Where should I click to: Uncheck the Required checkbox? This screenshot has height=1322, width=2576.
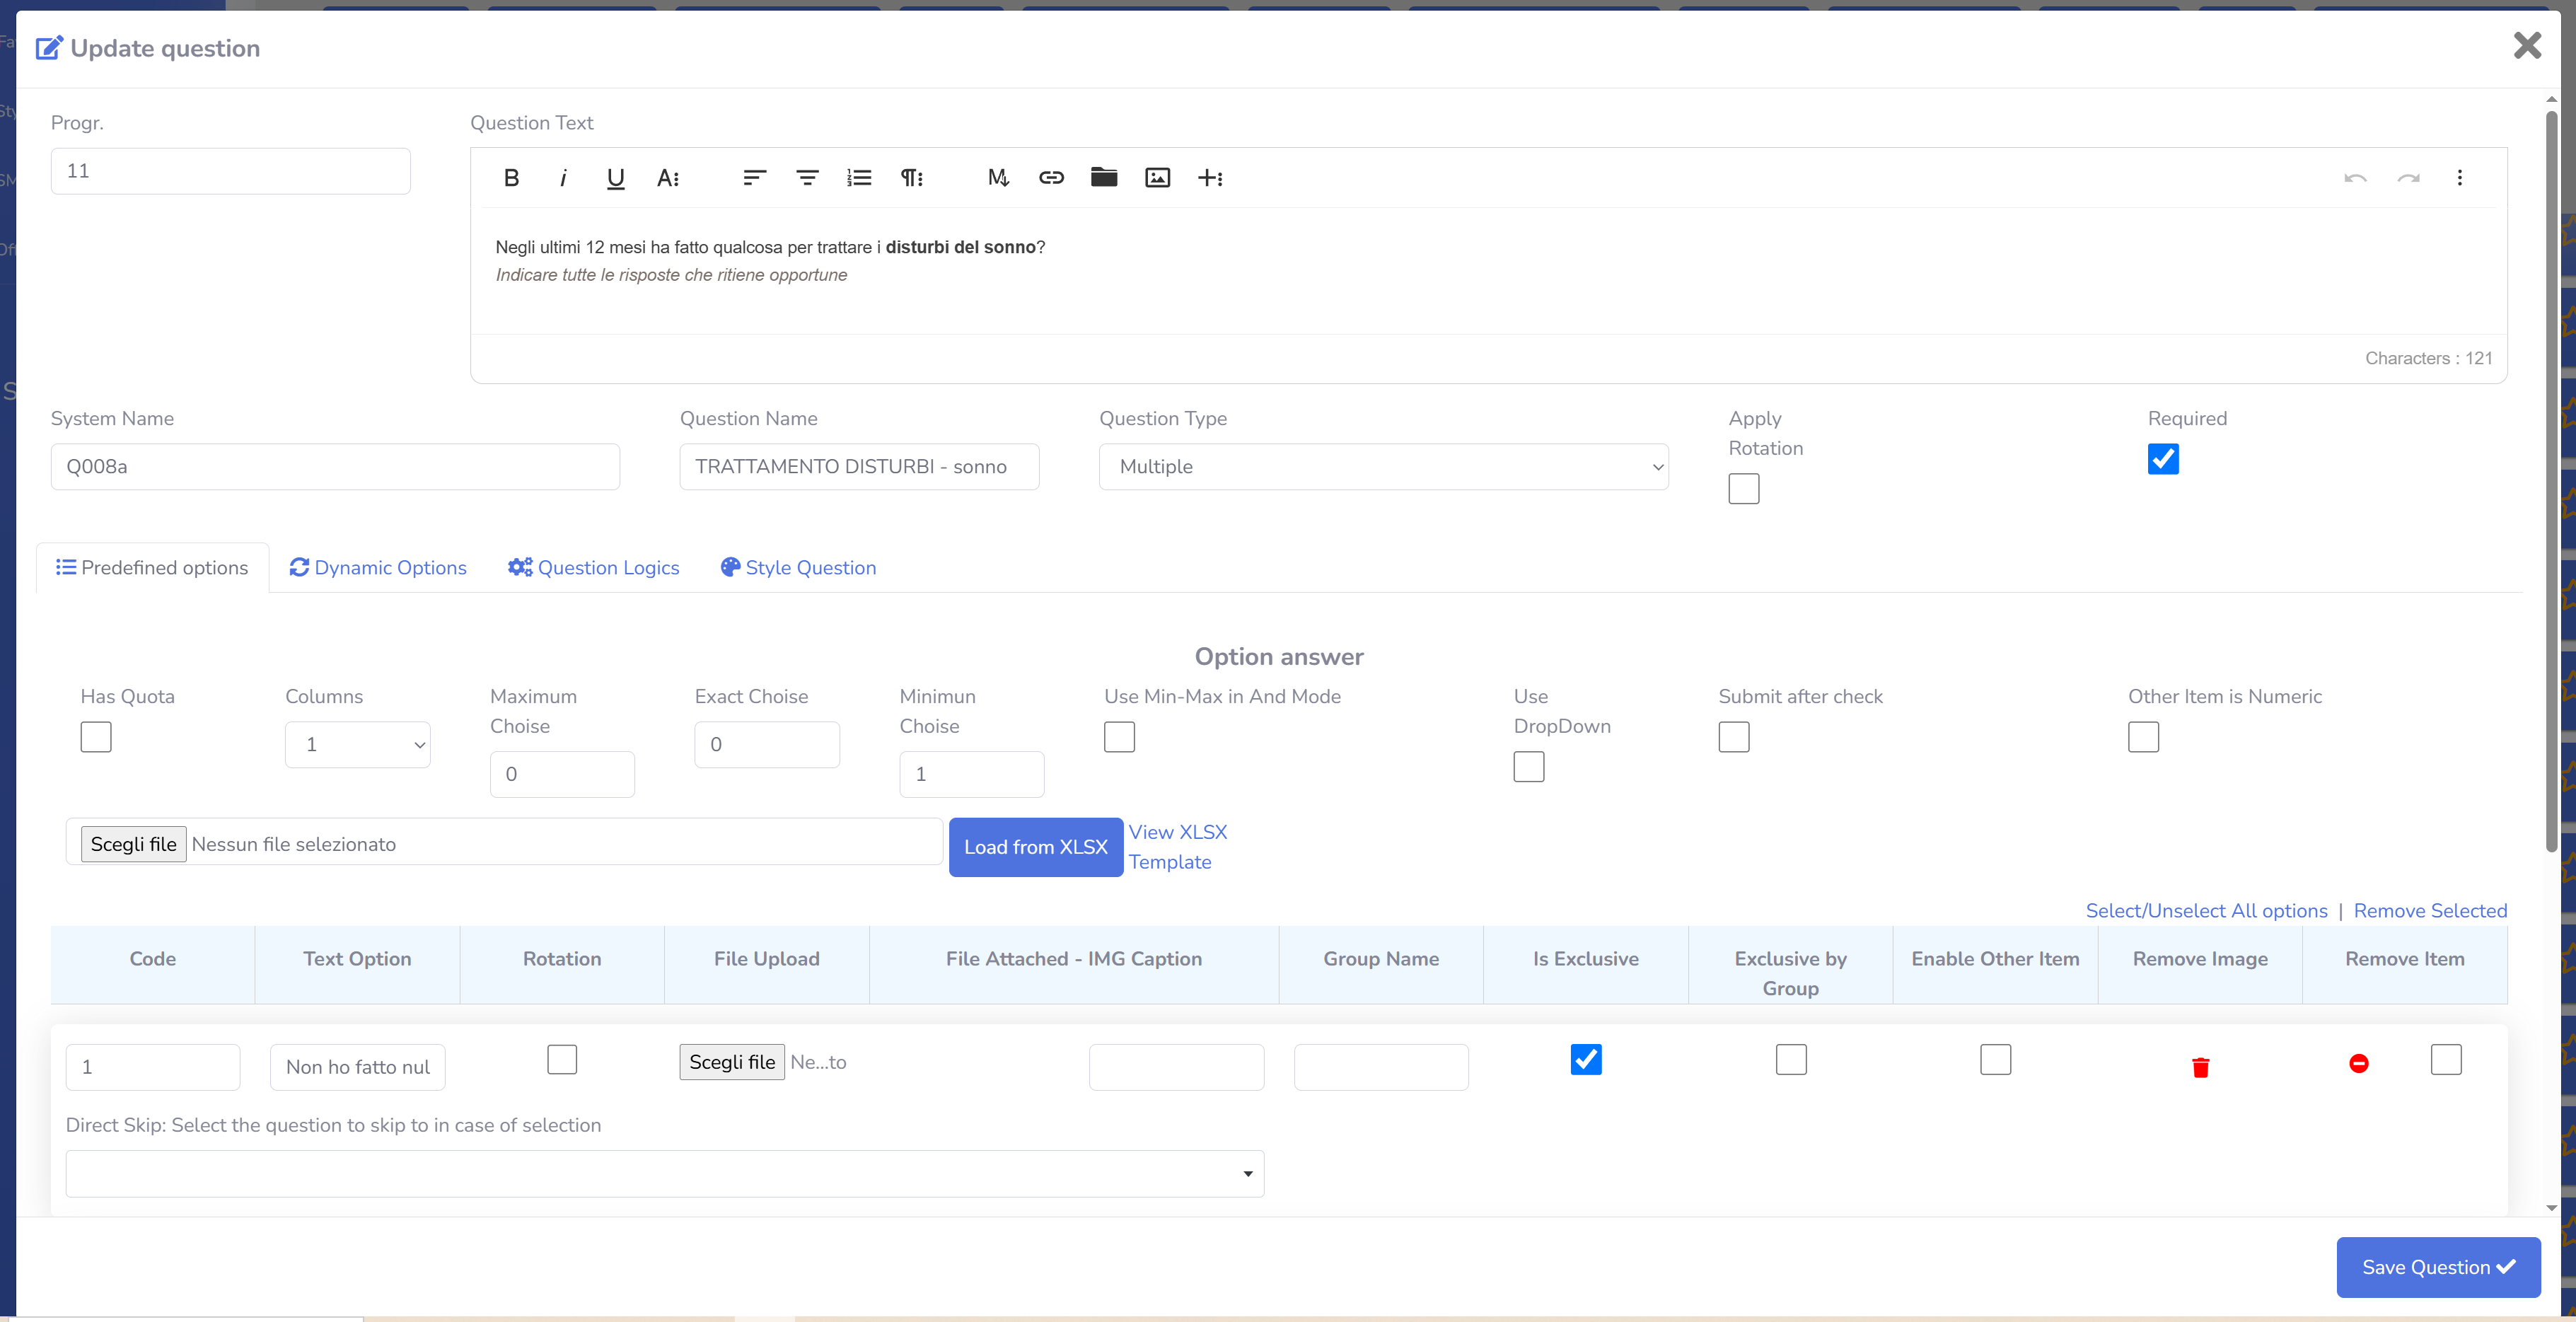(2162, 459)
